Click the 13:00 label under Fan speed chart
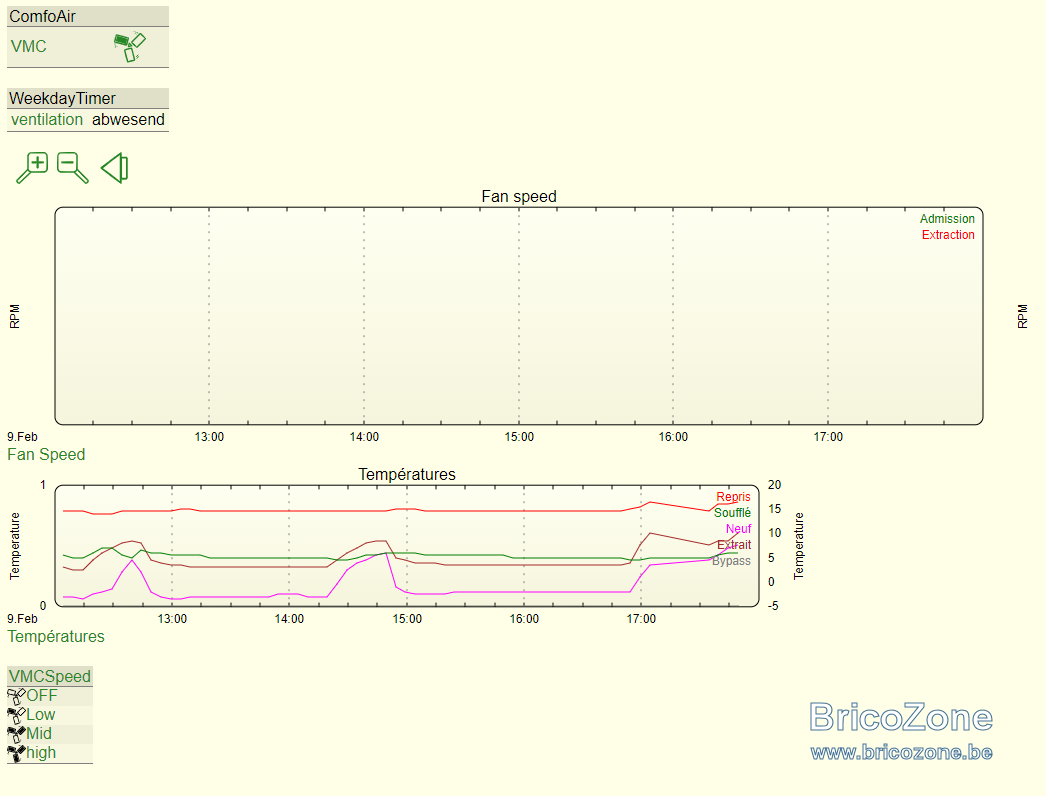The image size is (1046, 796). 209,437
